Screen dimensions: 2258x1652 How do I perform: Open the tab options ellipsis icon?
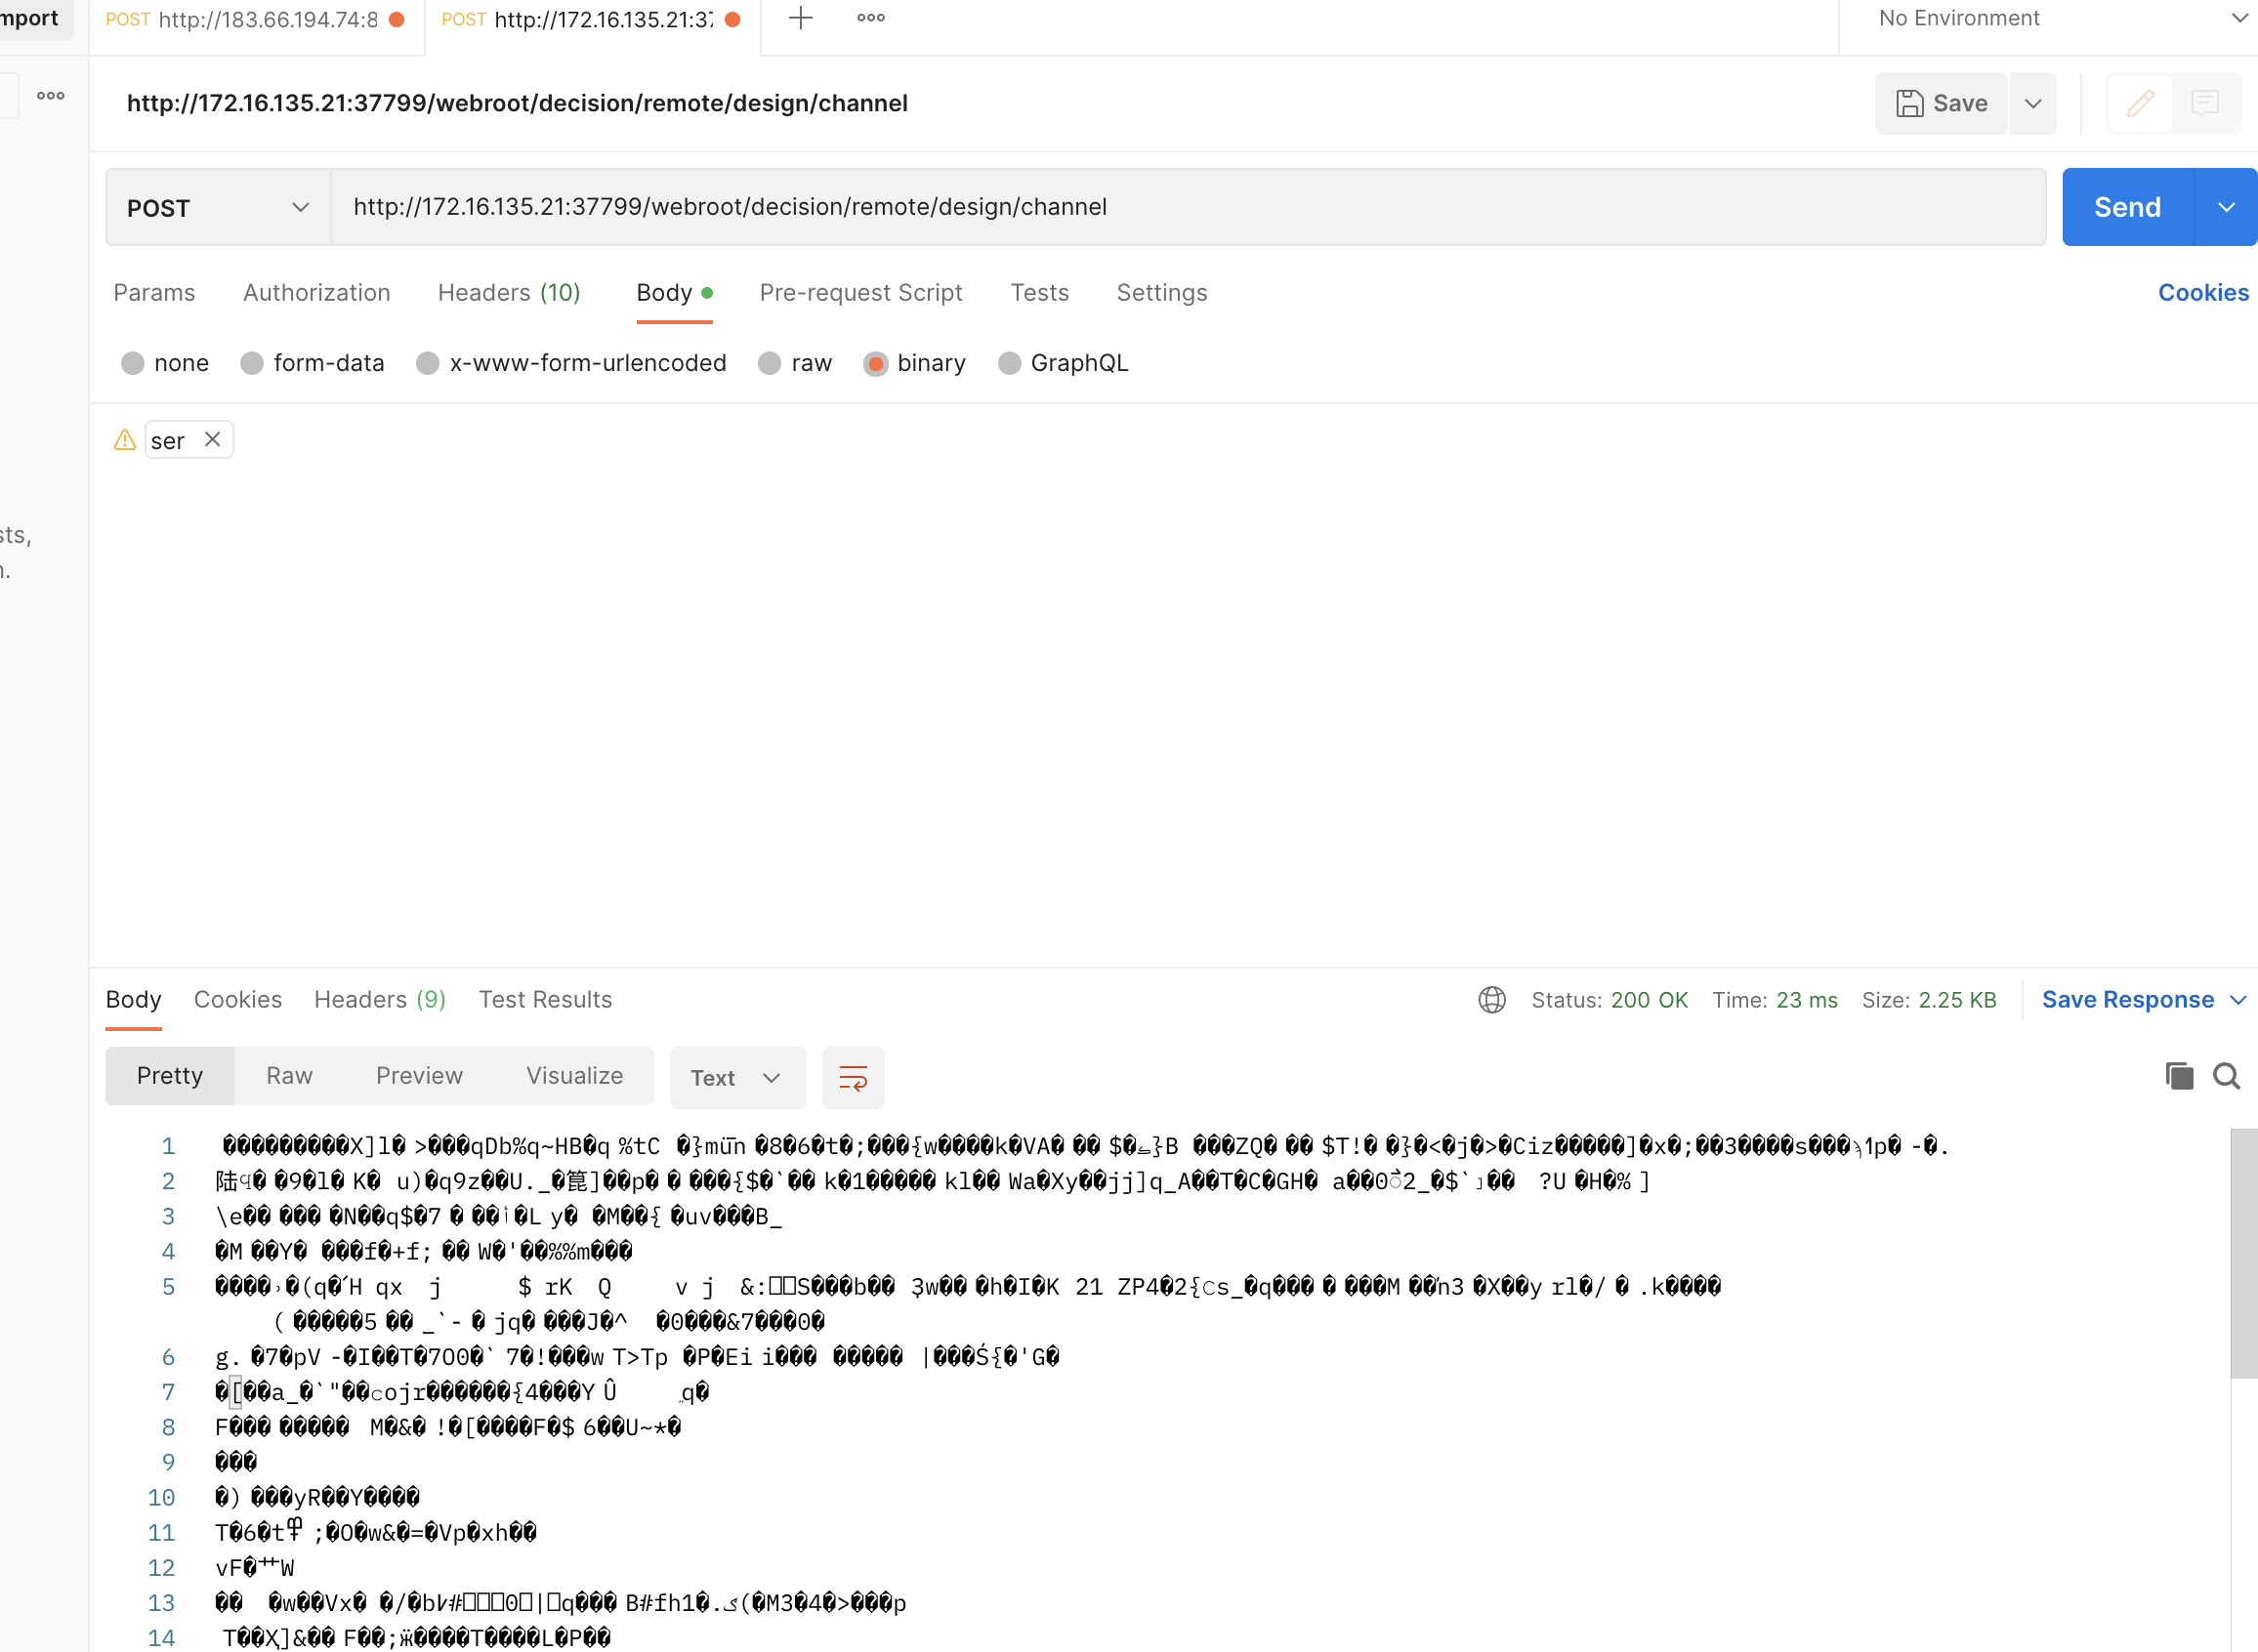(x=870, y=18)
